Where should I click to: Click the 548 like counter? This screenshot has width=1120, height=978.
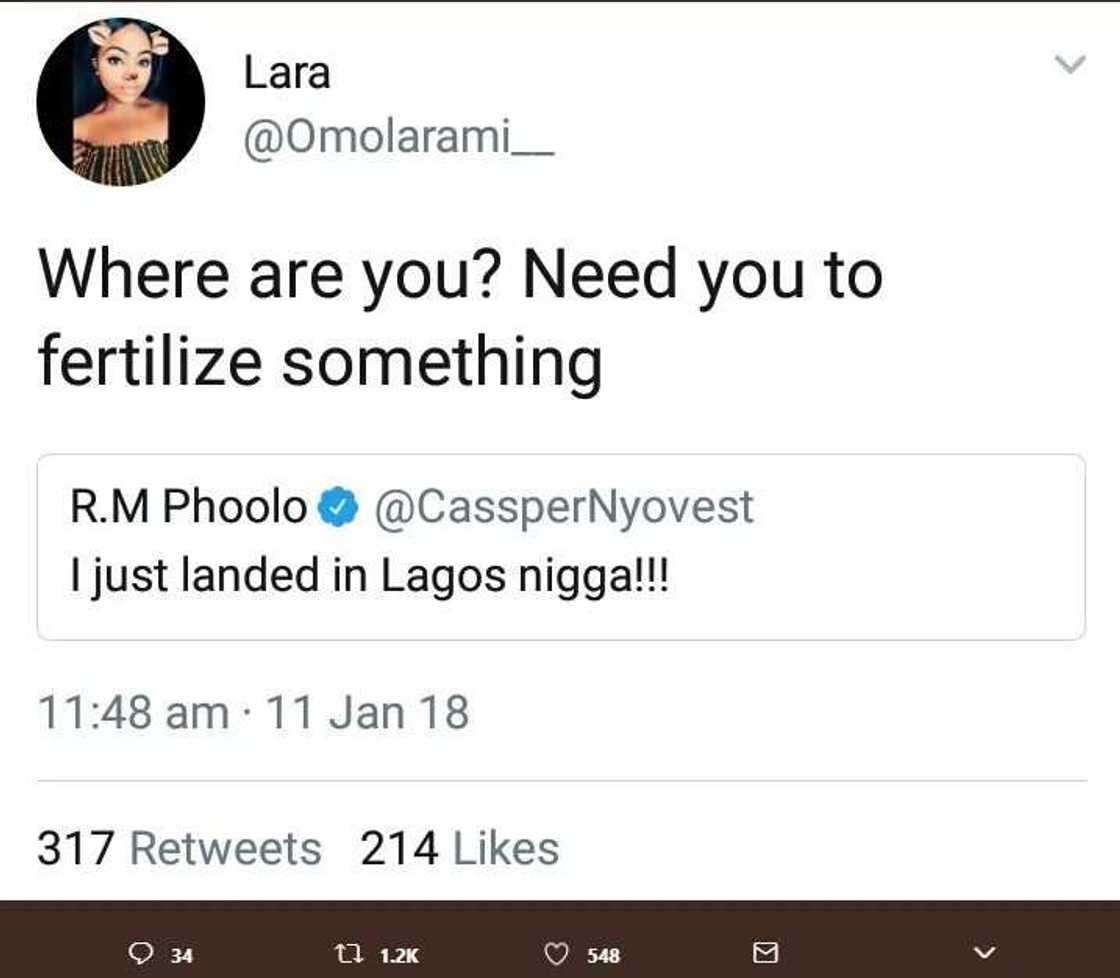click(603, 956)
